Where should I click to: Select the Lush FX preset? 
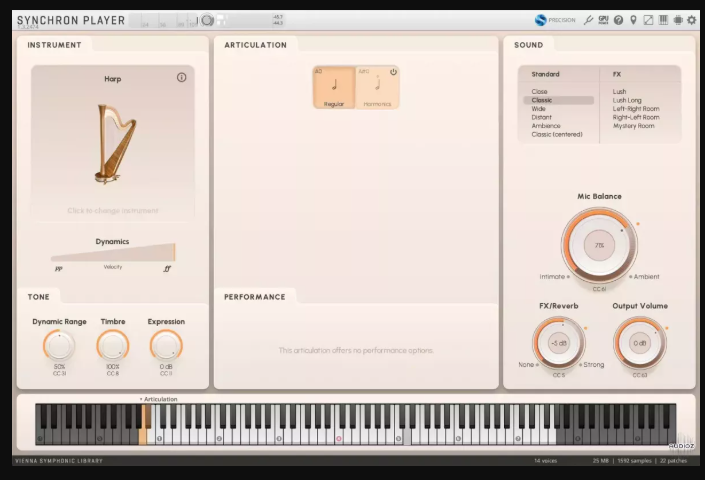[619, 92]
